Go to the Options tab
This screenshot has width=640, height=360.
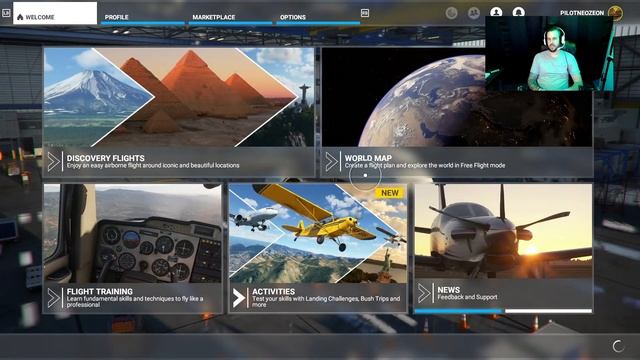pyautogui.click(x=318, y=17)
